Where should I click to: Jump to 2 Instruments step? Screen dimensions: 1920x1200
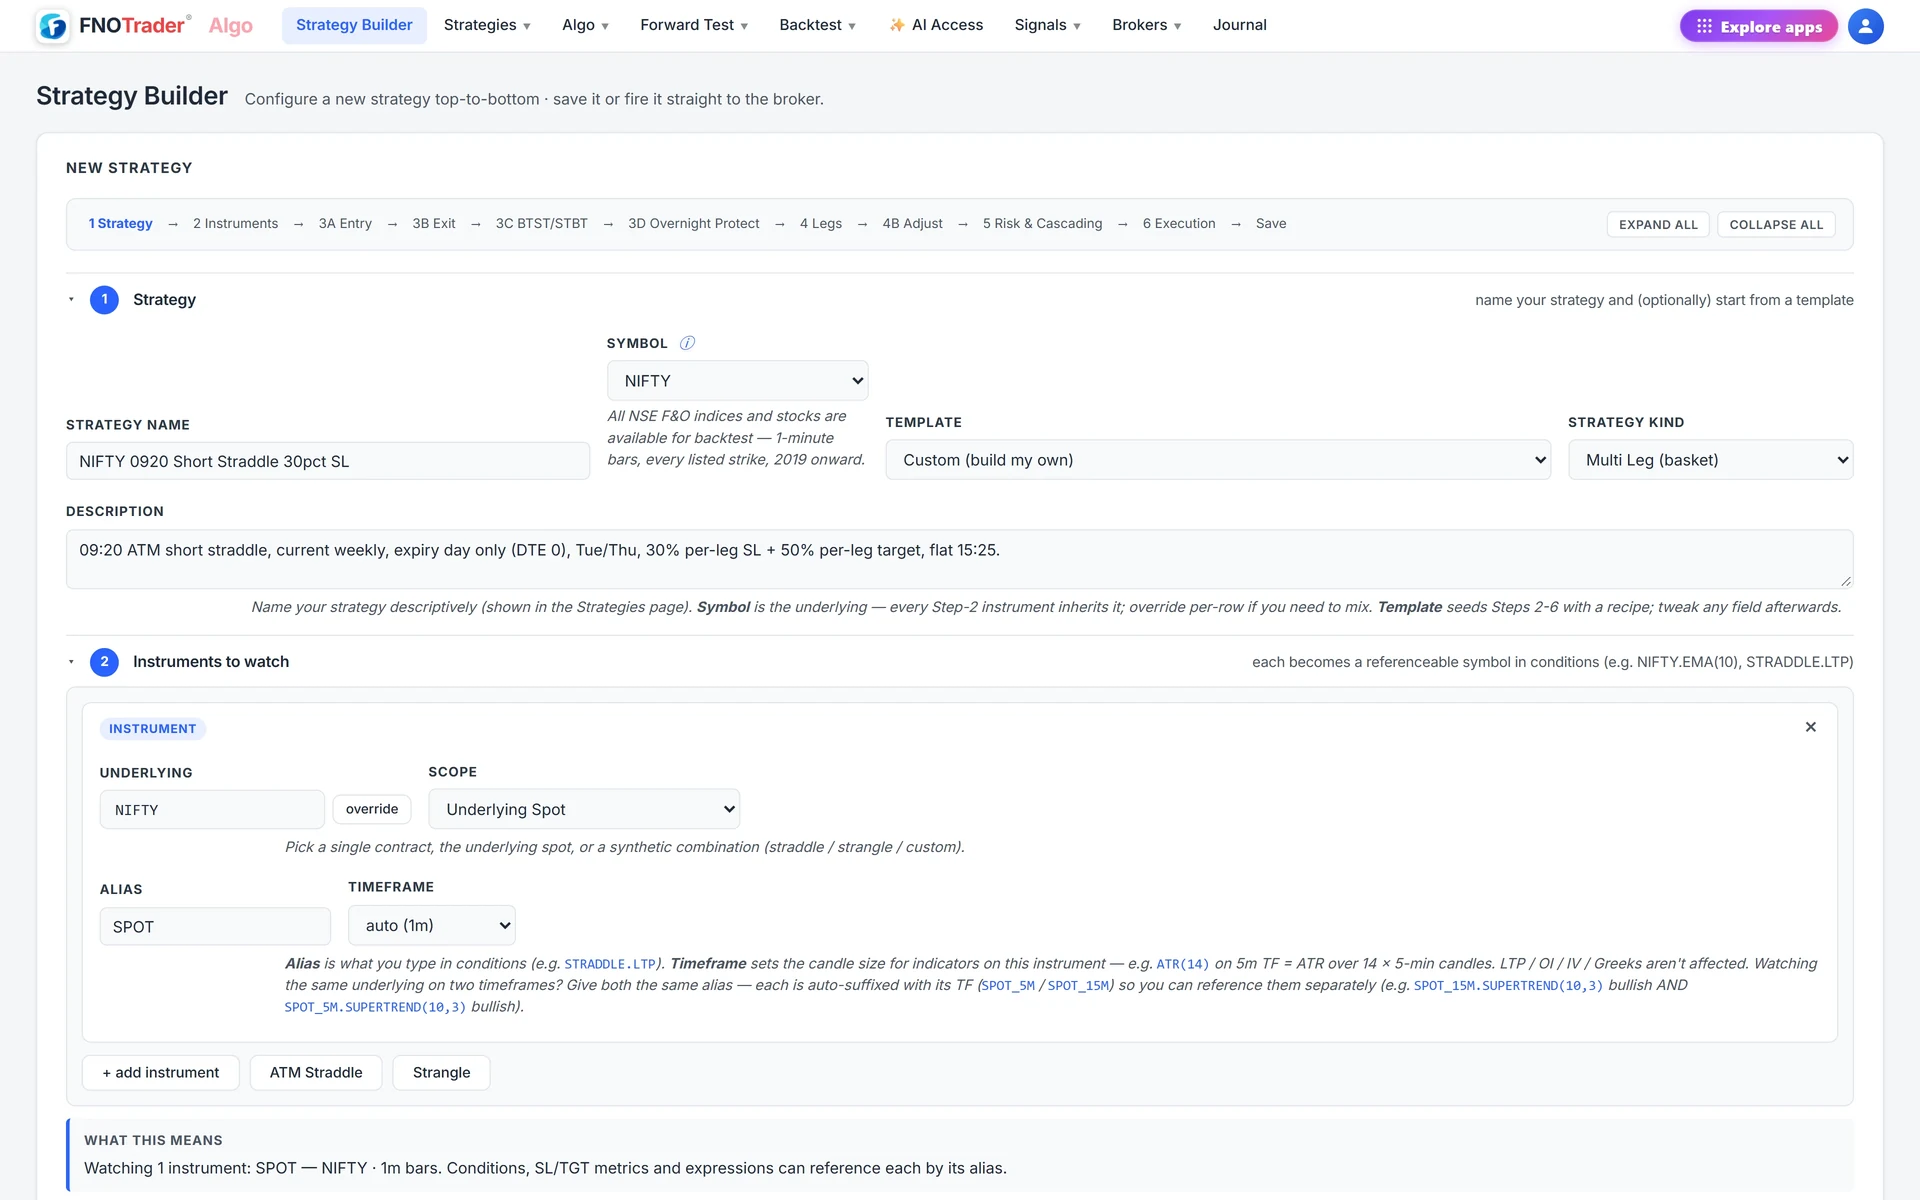coord(236,224)
